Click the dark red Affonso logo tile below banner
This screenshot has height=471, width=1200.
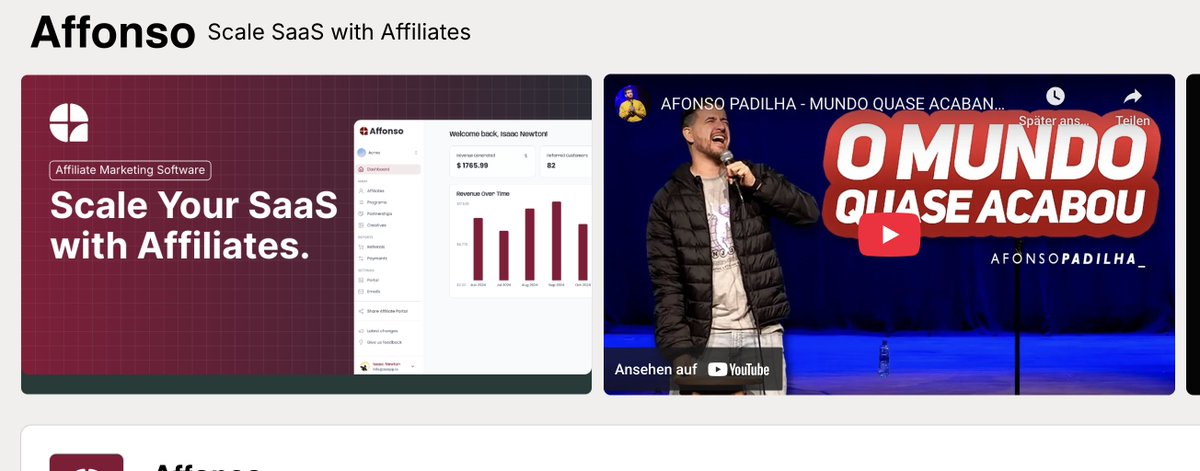pos(86,462)
